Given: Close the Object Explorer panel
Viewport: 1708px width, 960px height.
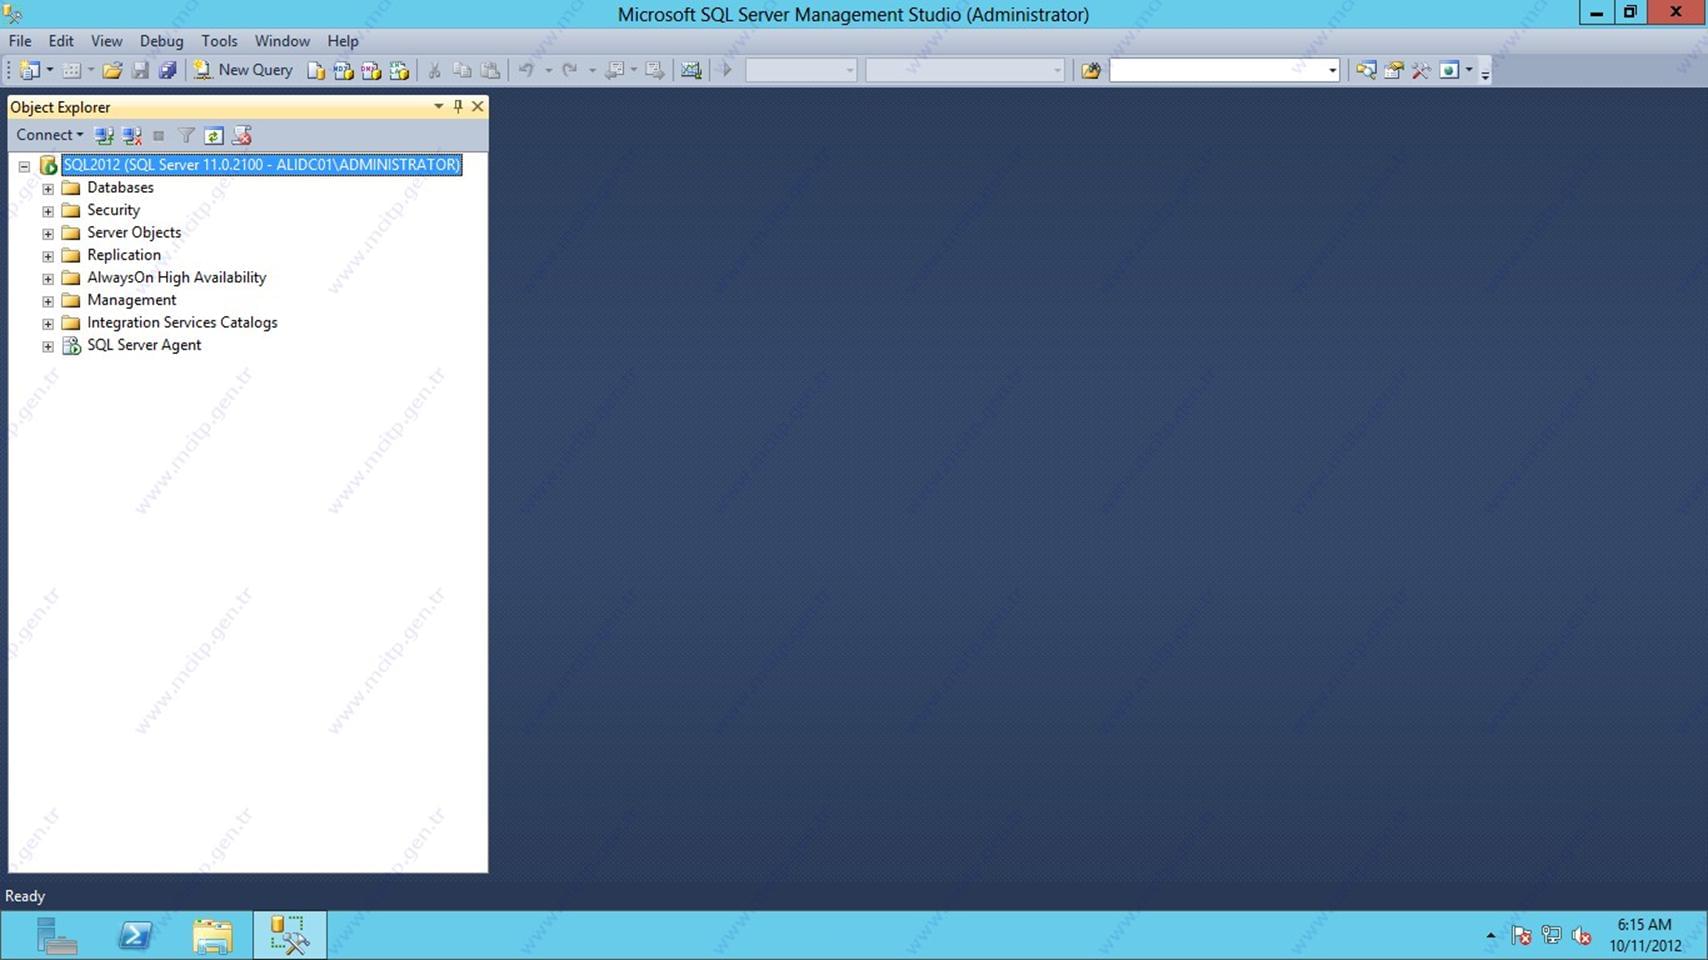Looking at the screenshot, I should pos(478,106).
